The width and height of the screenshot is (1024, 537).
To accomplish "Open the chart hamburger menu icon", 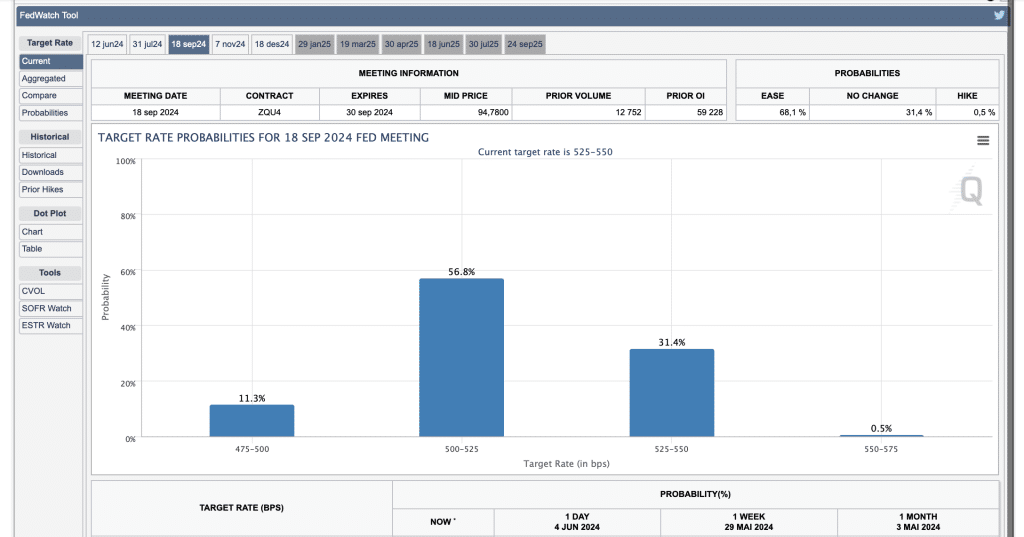I will pos(983,140).
